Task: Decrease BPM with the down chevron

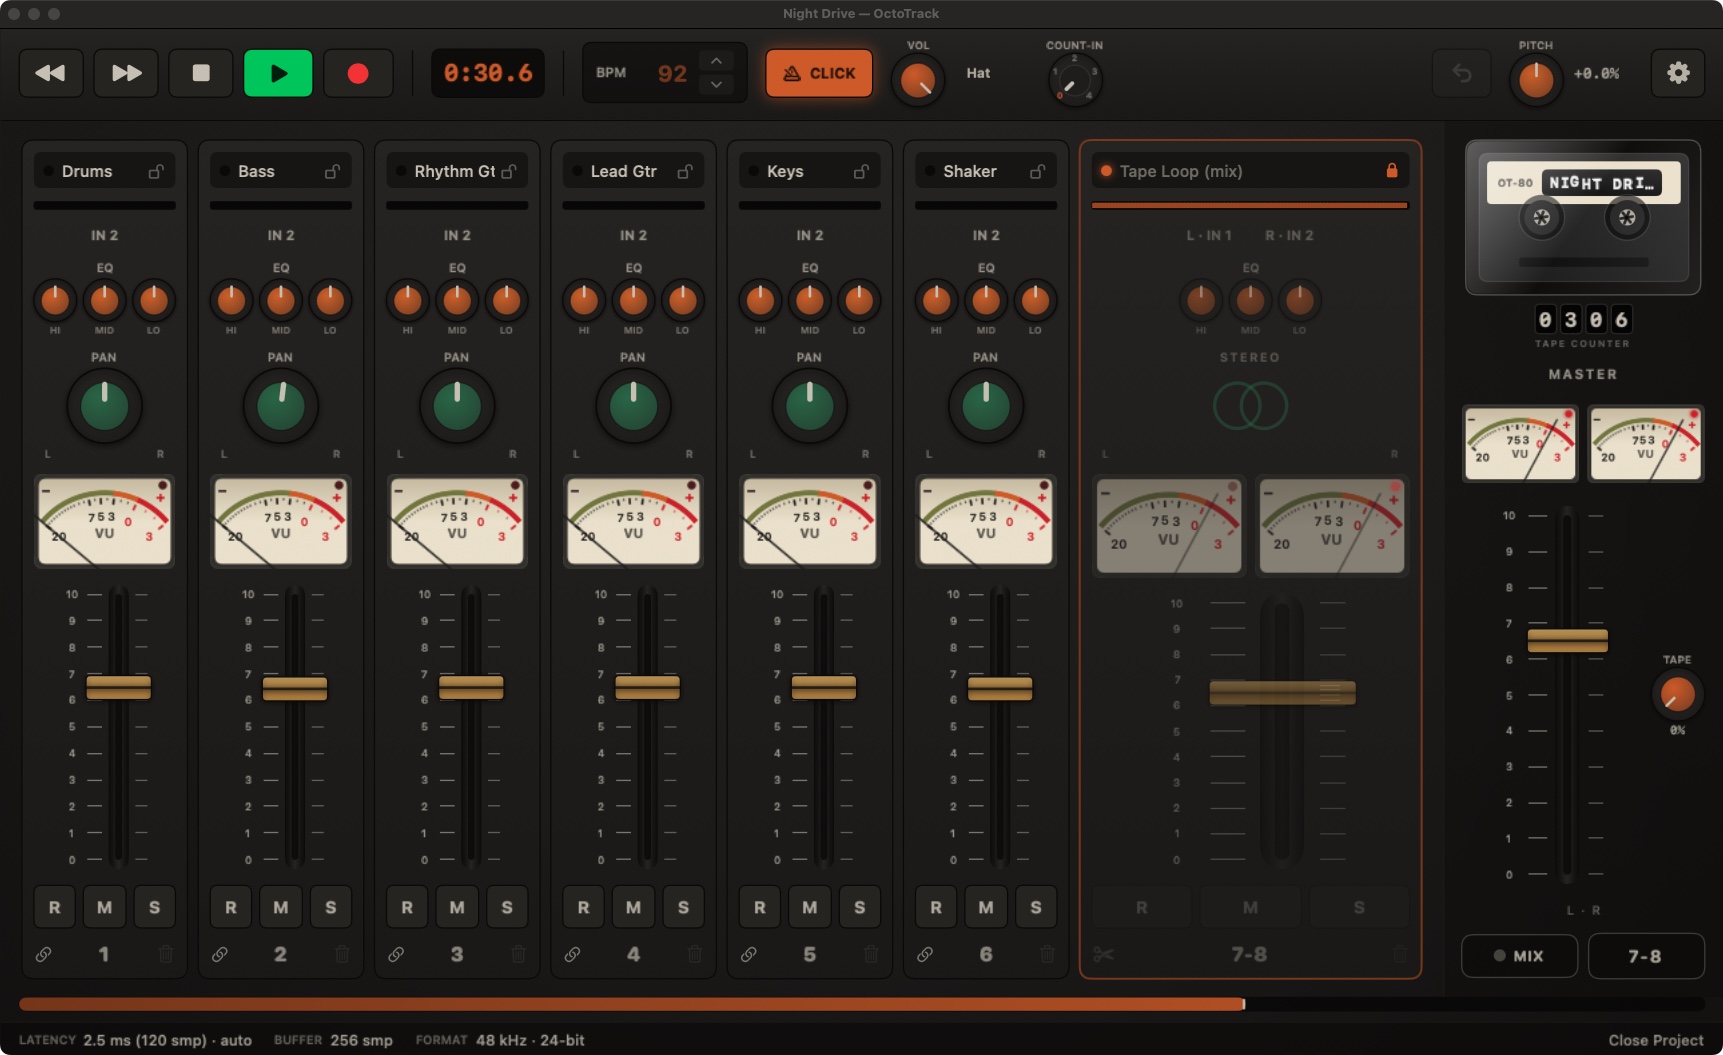Action: pyautogui.click(x=716, y=85)
